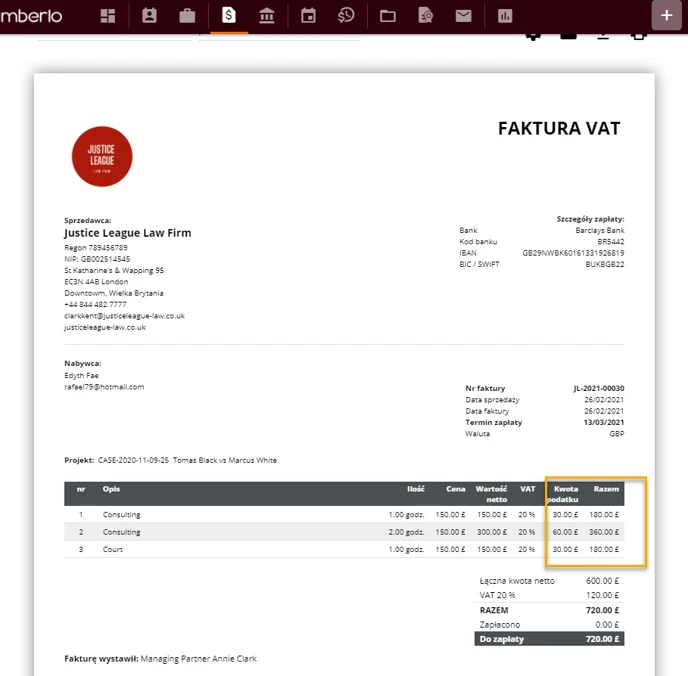
Task: Click VAT 20 % amount 120.00 £
Action: pos(602,595)
